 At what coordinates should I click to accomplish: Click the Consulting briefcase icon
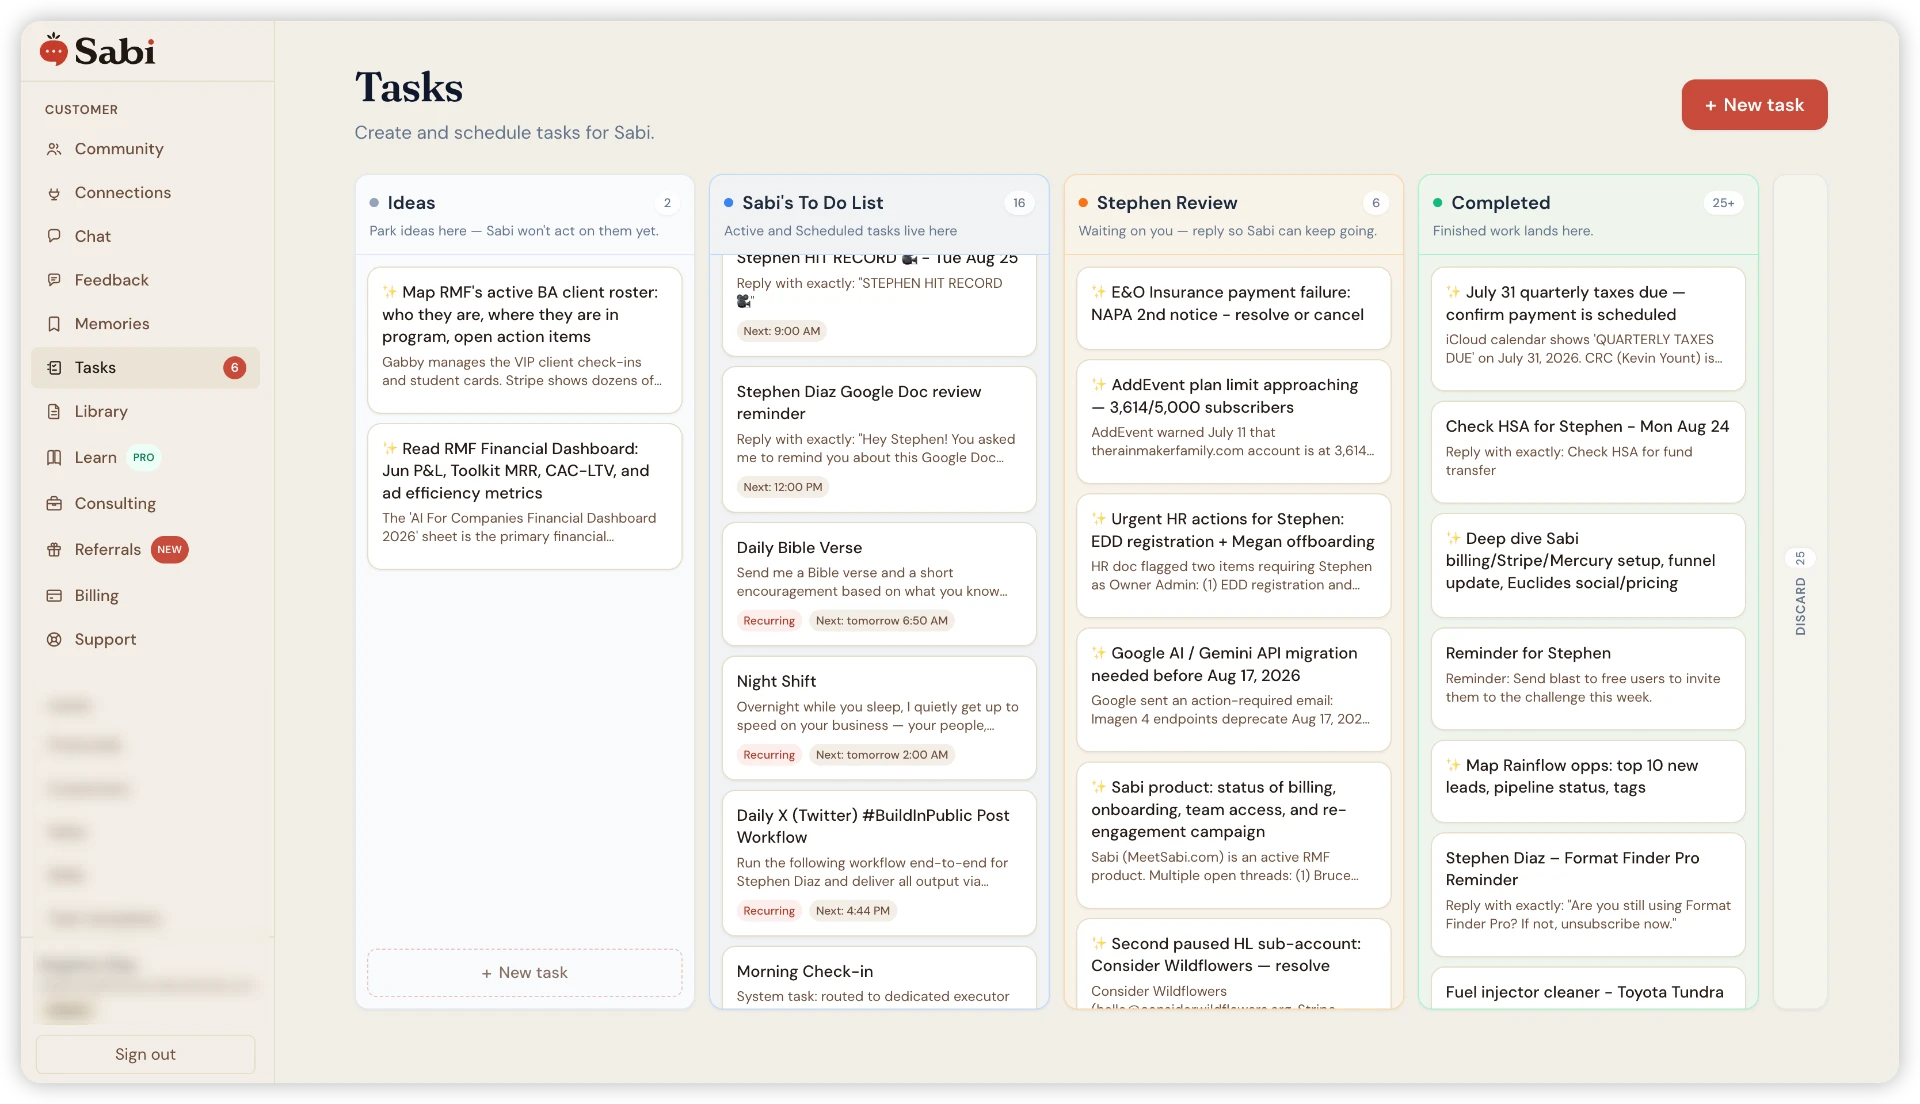point(54,504)
